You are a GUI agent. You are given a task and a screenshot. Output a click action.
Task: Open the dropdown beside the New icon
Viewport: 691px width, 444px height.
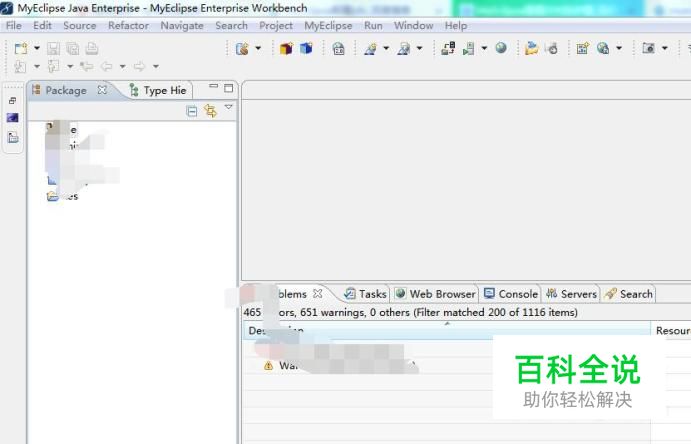click(x=37, y=48)
